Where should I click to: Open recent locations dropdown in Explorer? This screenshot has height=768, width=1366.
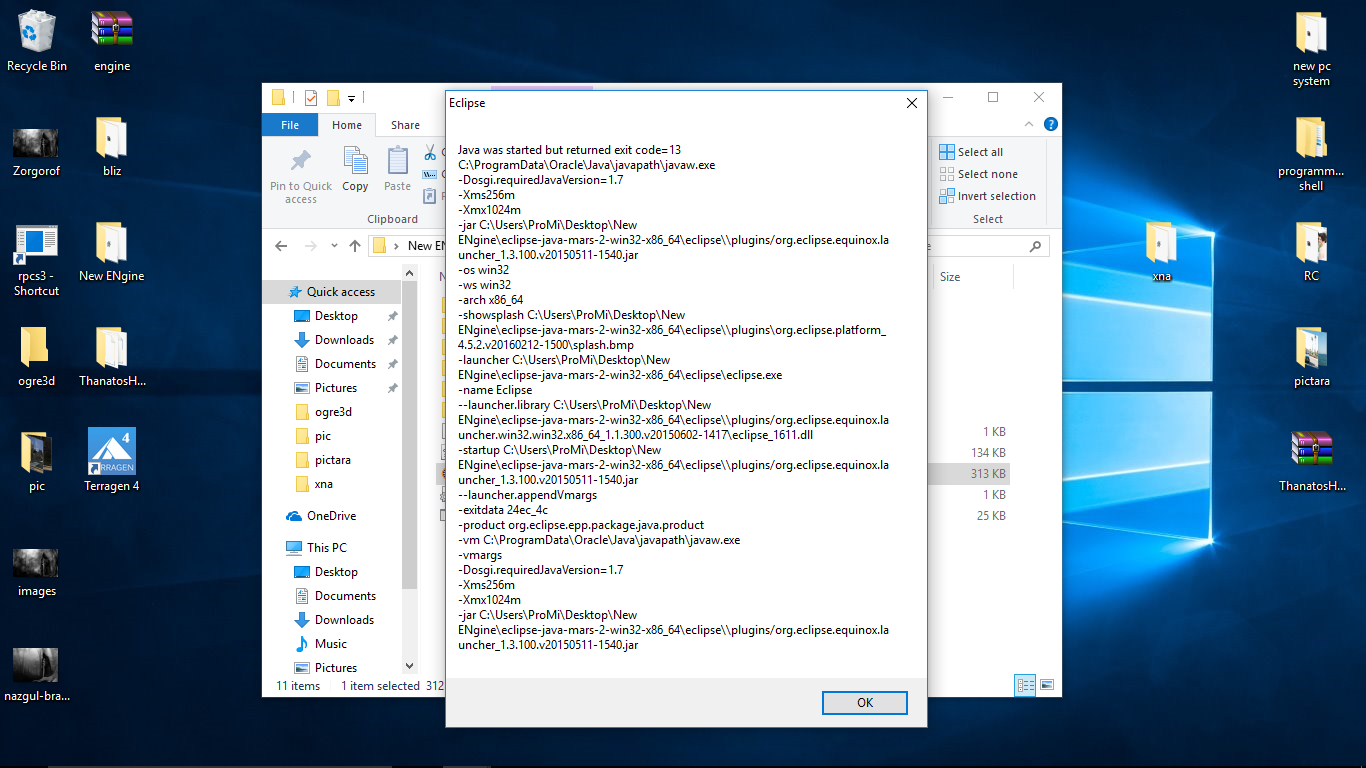pos(334,246)
